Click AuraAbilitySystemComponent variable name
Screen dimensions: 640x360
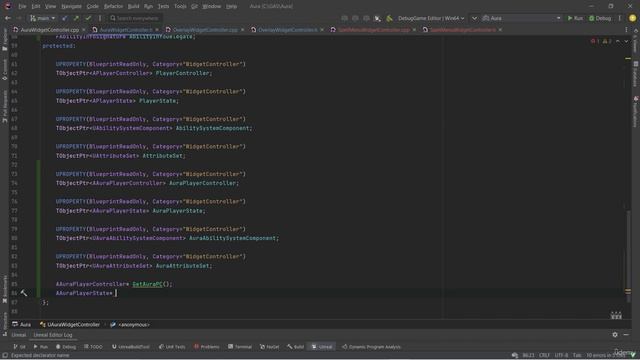pos(232,238)
